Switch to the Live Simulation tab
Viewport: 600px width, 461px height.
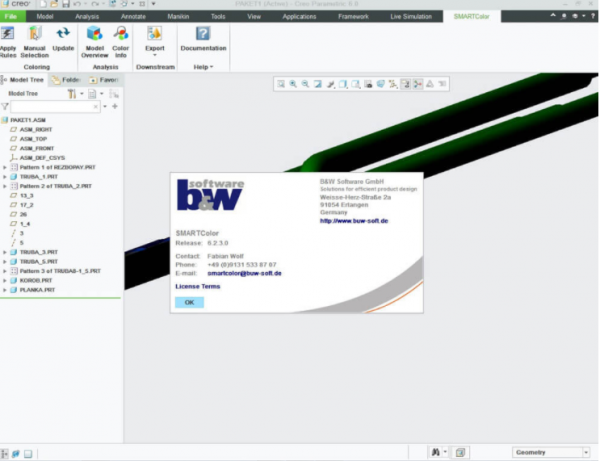[411, 16]
